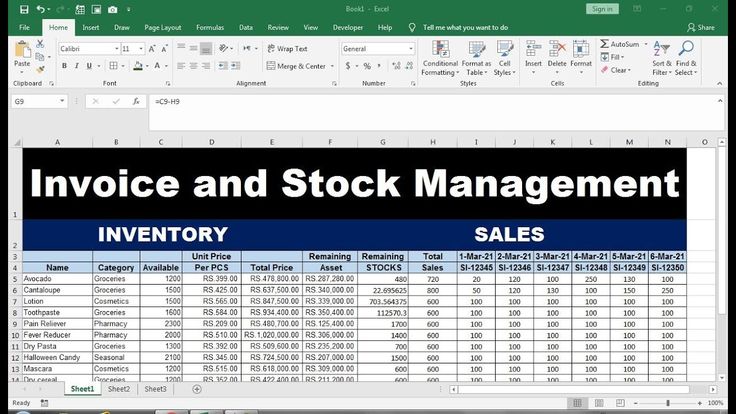The image size is (736, 414).
Task: Click the vertical scrollbar down arrow
Action: pos(721,378)
